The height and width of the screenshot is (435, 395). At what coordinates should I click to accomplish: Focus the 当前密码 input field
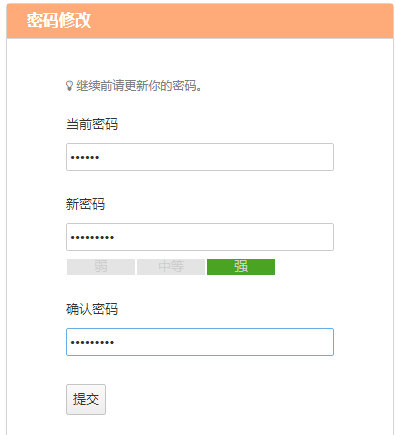200,157
